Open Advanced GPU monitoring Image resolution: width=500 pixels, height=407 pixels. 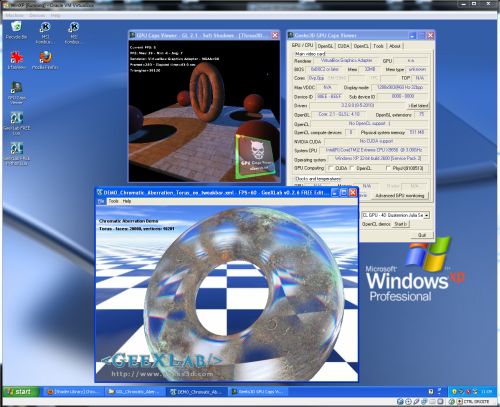(x=400, y=196)
